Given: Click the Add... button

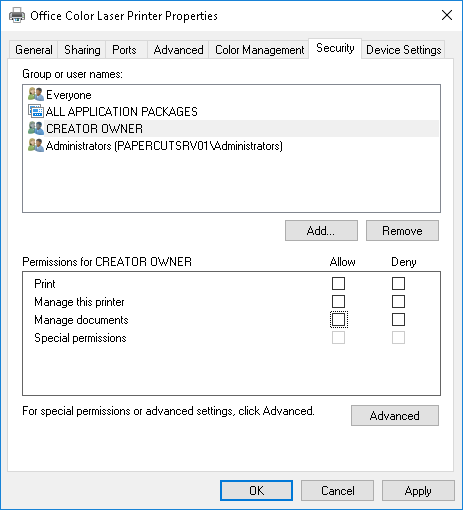Looking at the screenshot, I should point(321,230).
